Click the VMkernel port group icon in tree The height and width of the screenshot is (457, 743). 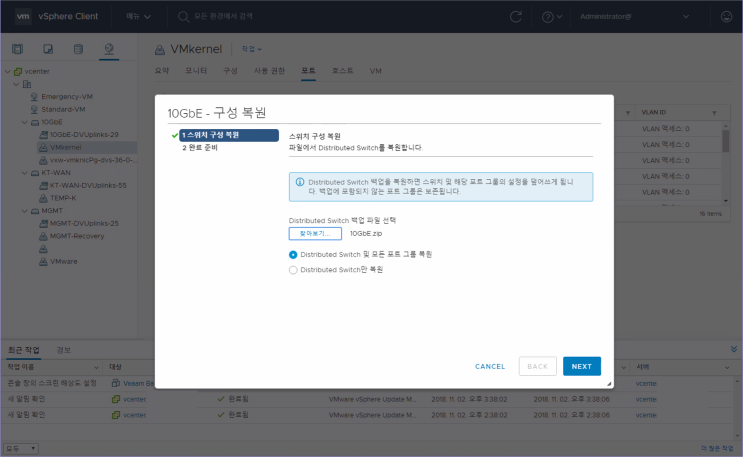coord(43,147)
